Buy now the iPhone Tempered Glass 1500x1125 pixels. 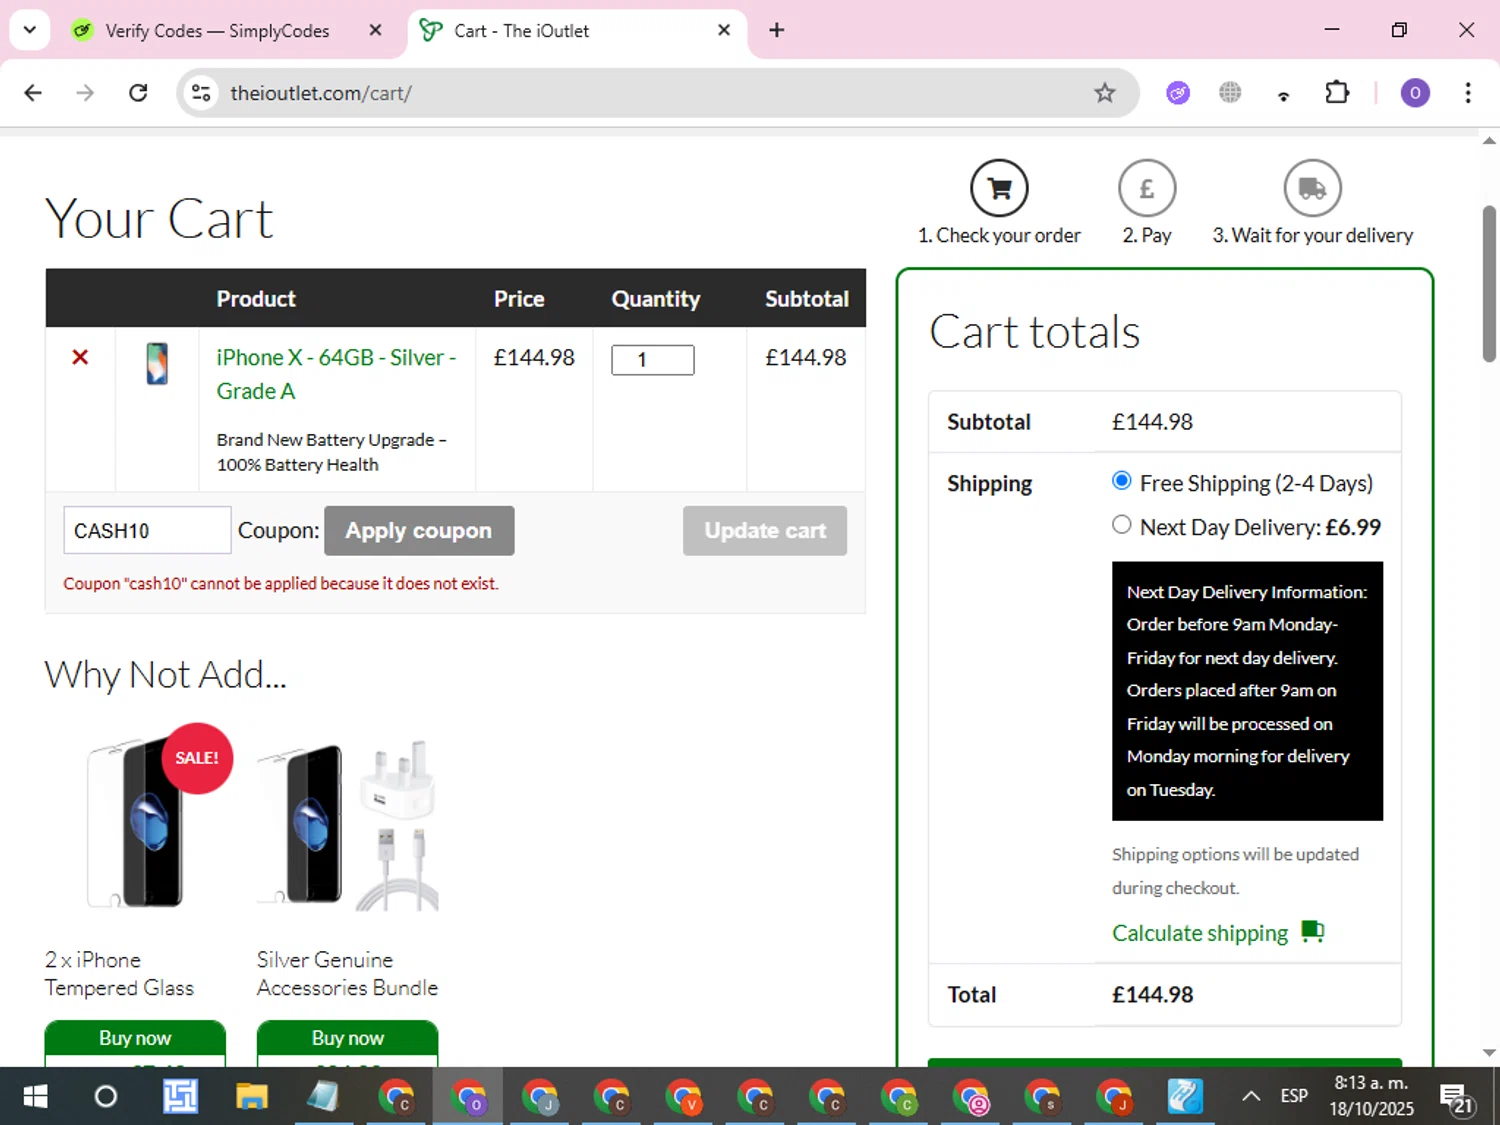(135, 1039)
